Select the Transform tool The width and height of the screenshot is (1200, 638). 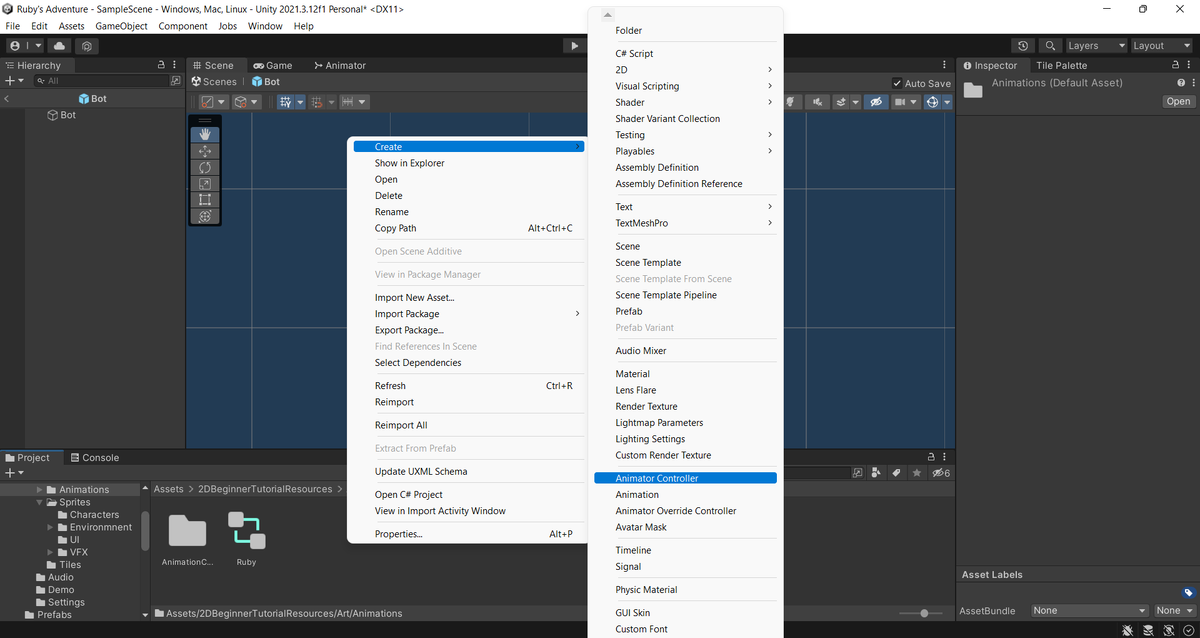(205, 216)
